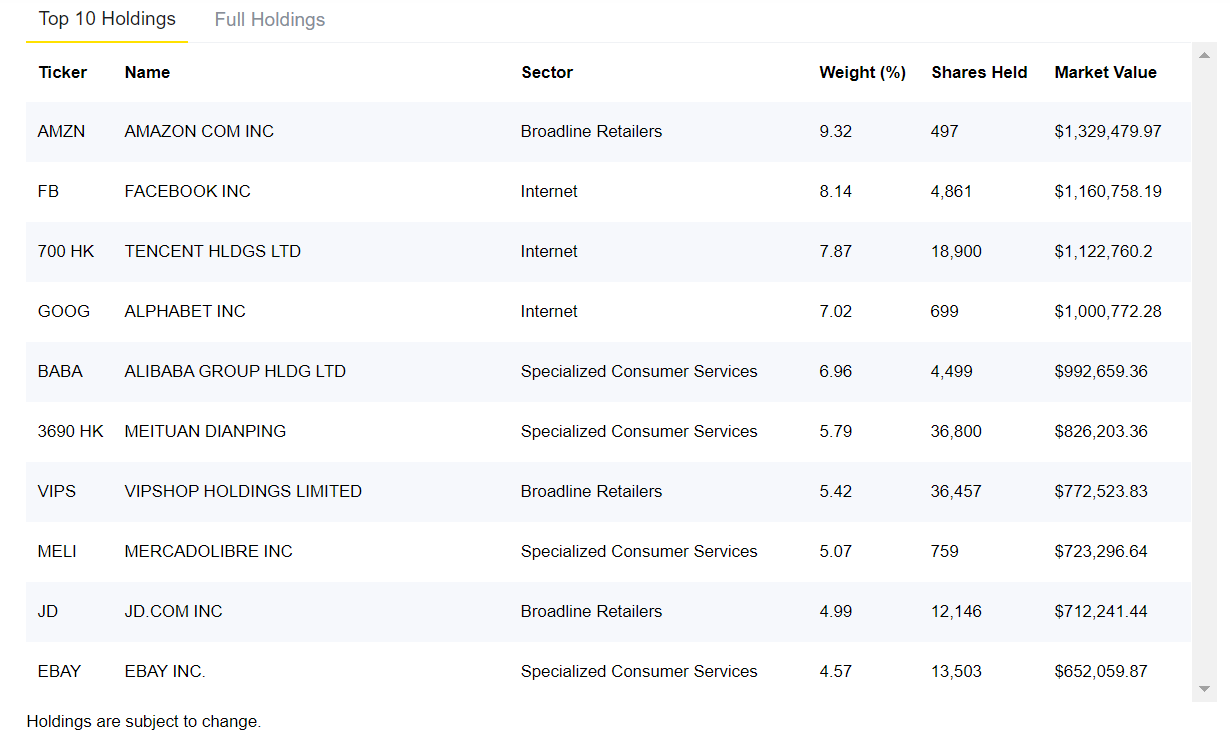The width and height of the screenshot is (1230, 733).
Task: Click the BABA ticker cell
Action: pos(60,371)
